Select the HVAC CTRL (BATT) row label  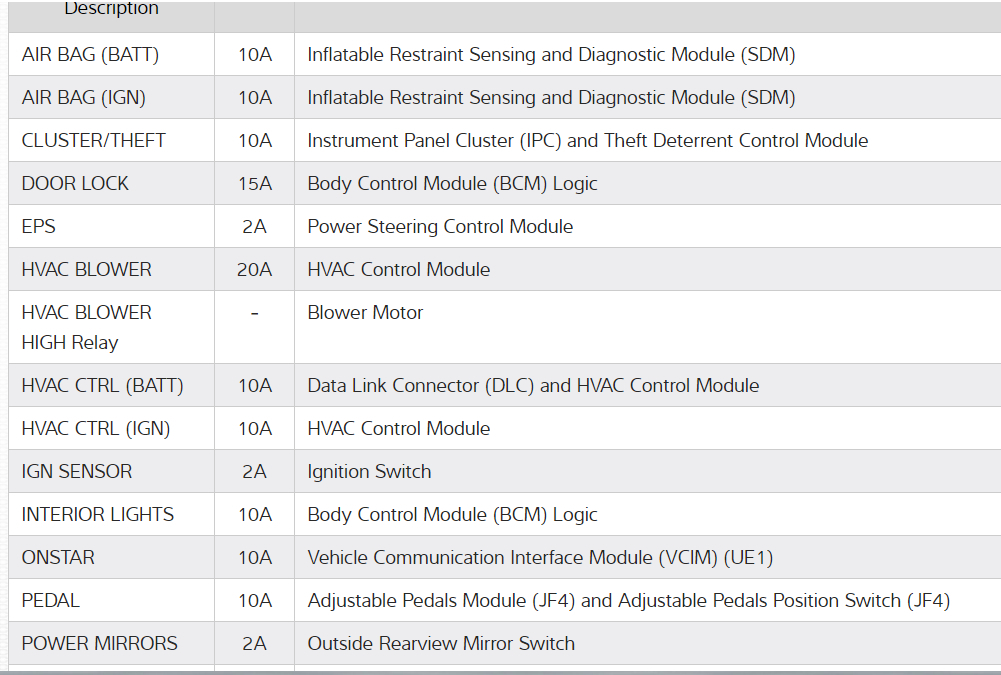coord(102,386)
